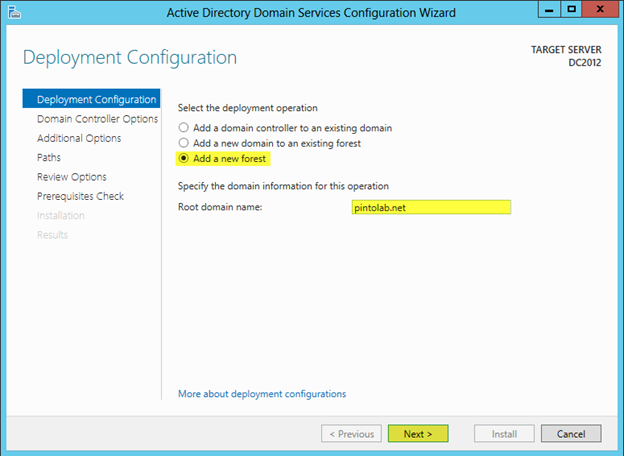Click the 'Root domain name:' label
The width and height of the screenshot is (624, 456).
[220, 207]
